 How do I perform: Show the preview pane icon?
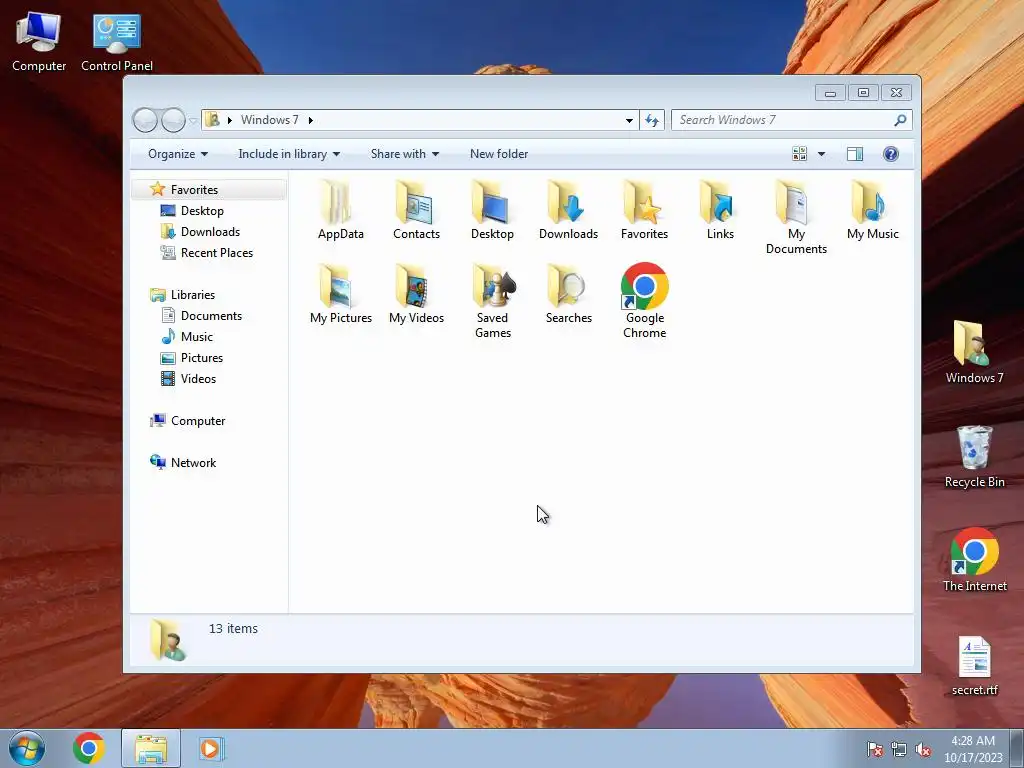point(854,153)
